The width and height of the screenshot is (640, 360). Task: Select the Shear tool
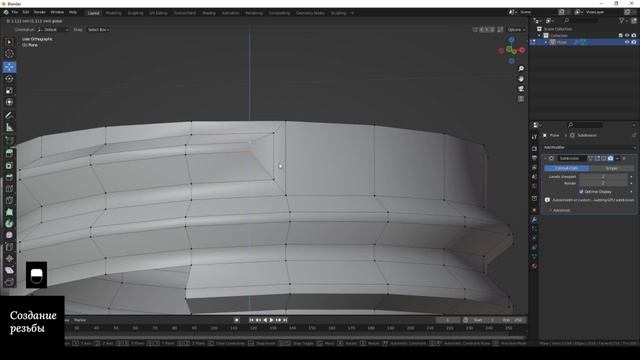(x=9, y=270)
